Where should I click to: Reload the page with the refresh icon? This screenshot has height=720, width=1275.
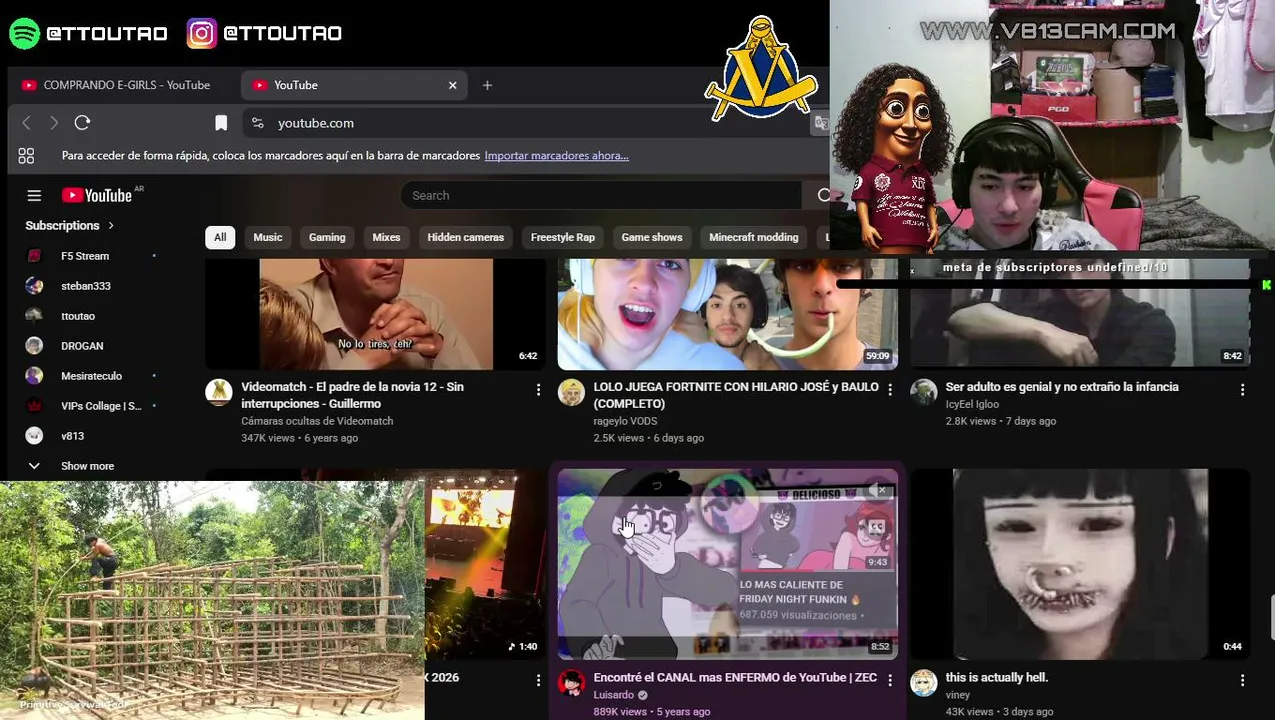click(x=82, y=123)
